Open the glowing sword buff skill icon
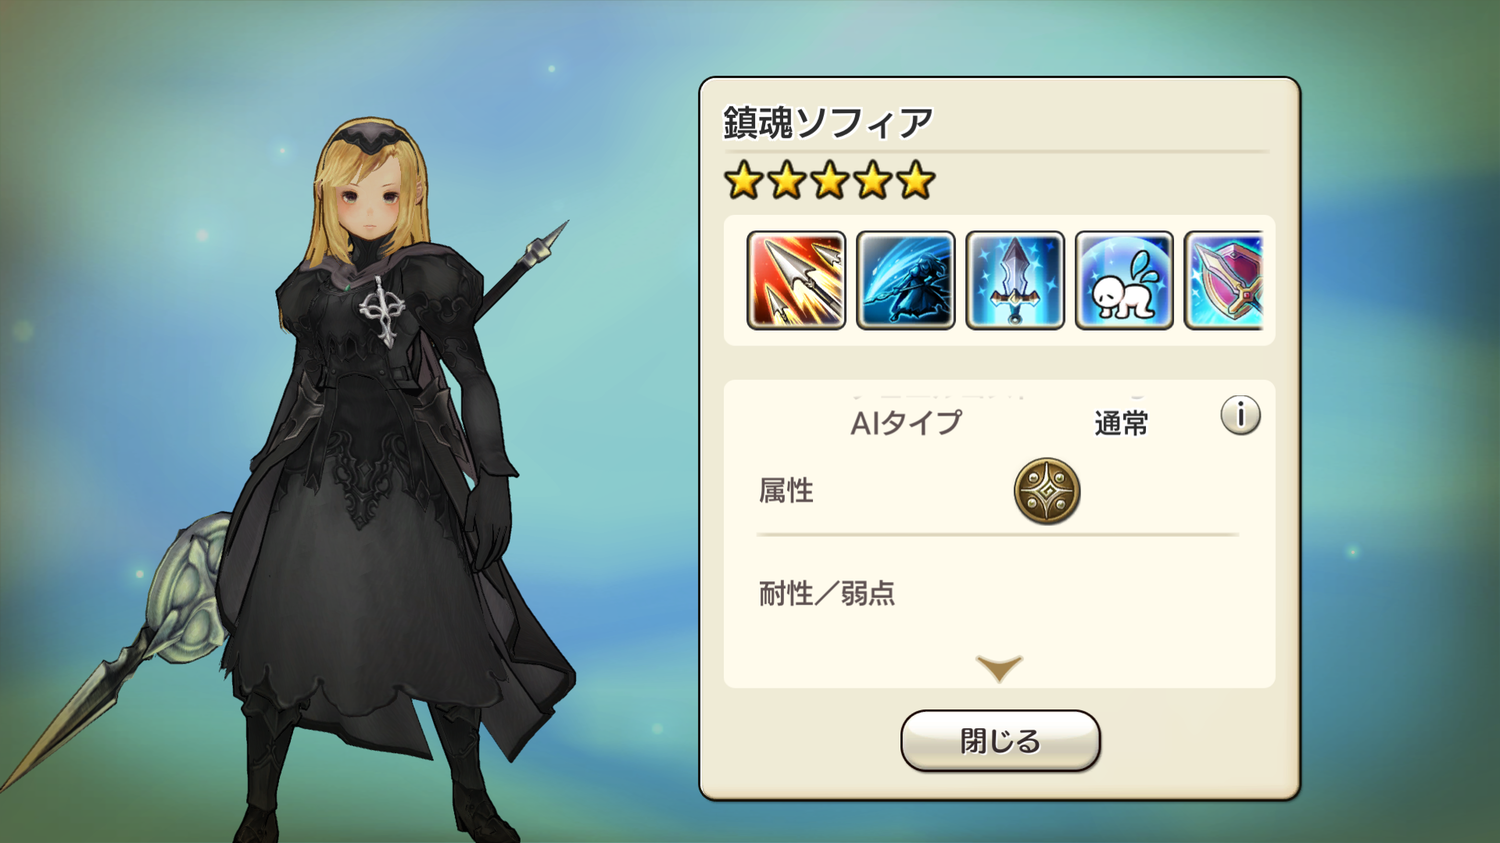The height and width of the screenshot is (843, 1500). [x=1014, y=280]
